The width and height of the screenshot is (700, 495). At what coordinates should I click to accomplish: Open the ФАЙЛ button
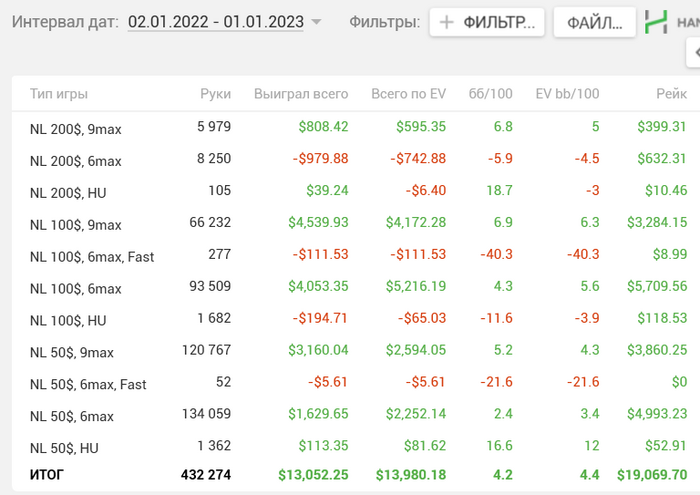[594, 22]
